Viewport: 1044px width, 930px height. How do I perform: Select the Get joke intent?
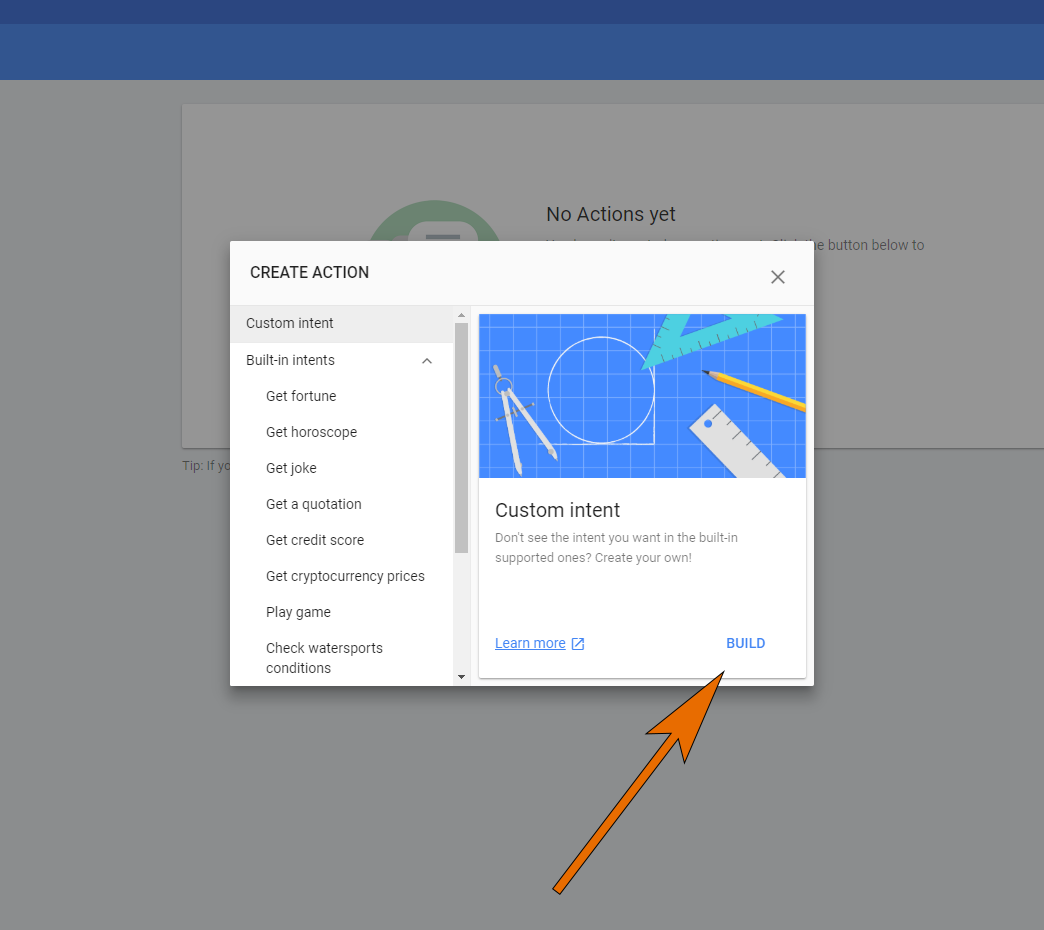coord(291,468)
